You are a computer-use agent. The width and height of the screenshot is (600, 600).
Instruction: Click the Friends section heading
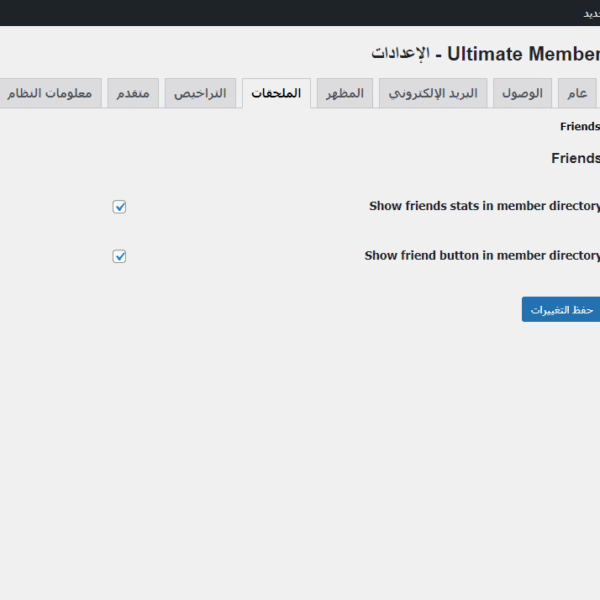(x=576, y=158)
